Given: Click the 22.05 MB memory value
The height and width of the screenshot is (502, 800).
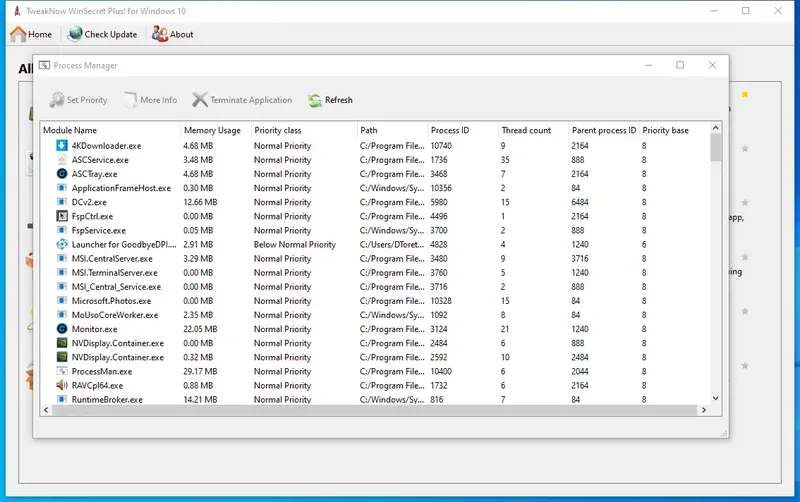Looking at the screenshot, I should point(200,329).
